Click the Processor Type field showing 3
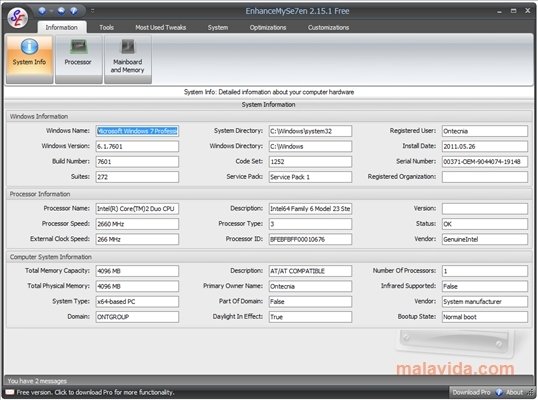 coord(310,224)
